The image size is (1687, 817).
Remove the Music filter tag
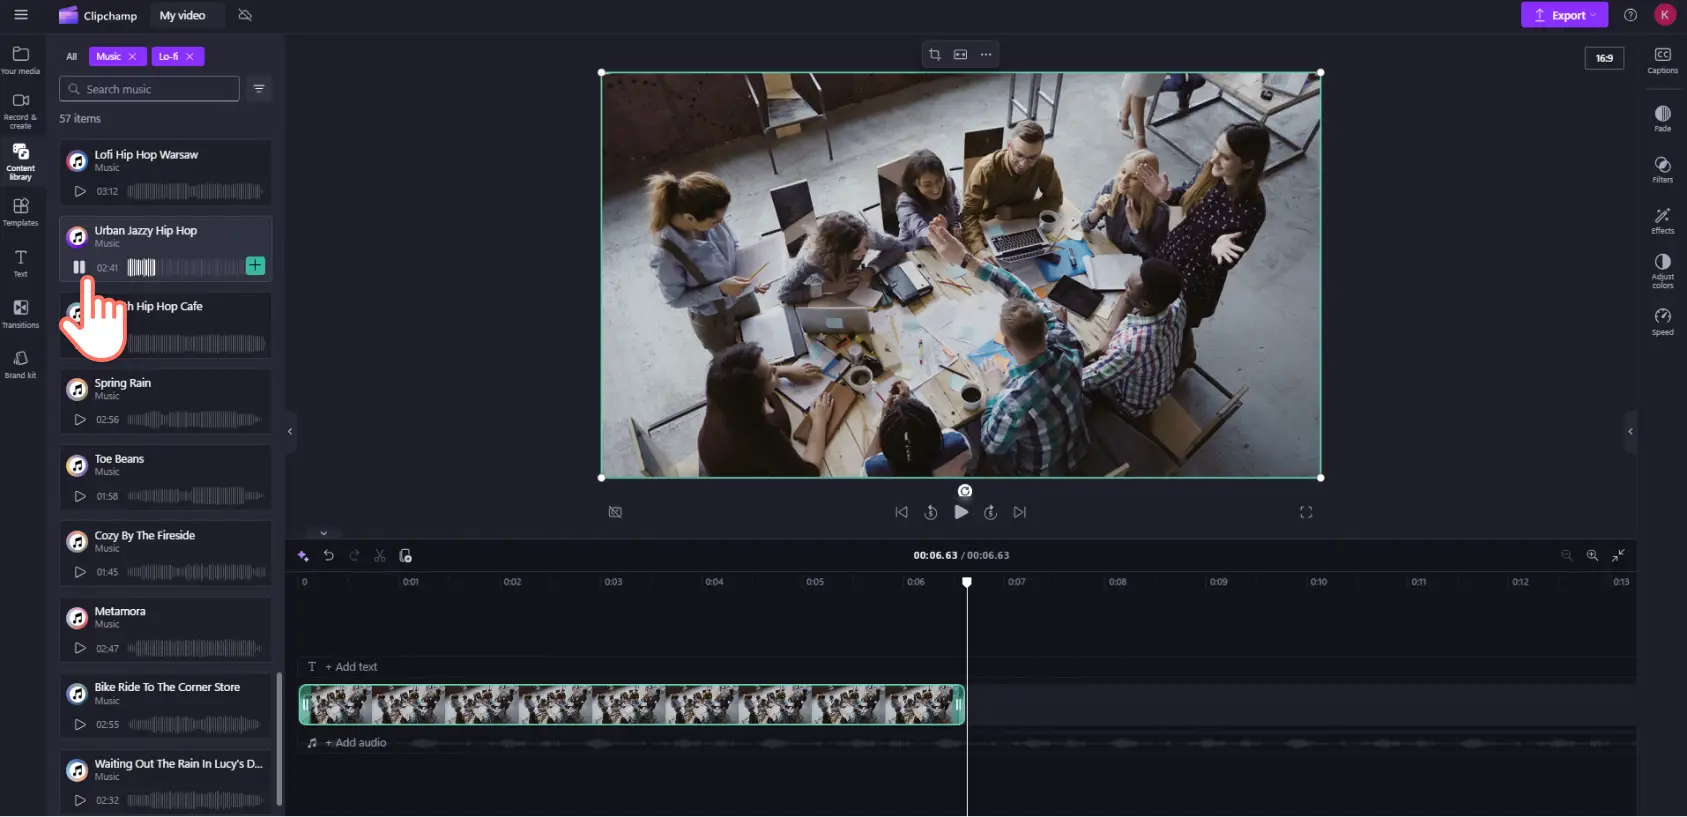point(132,57)
